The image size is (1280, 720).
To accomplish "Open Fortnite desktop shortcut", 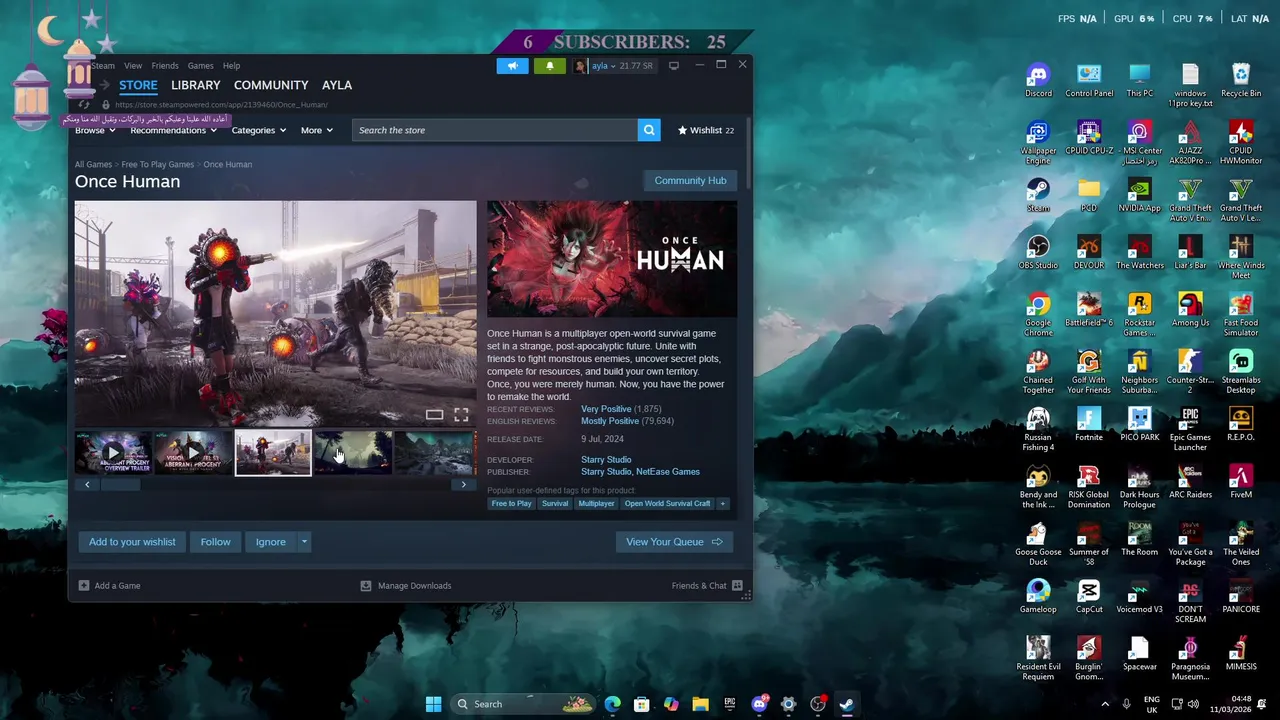I will point(1089,425).
